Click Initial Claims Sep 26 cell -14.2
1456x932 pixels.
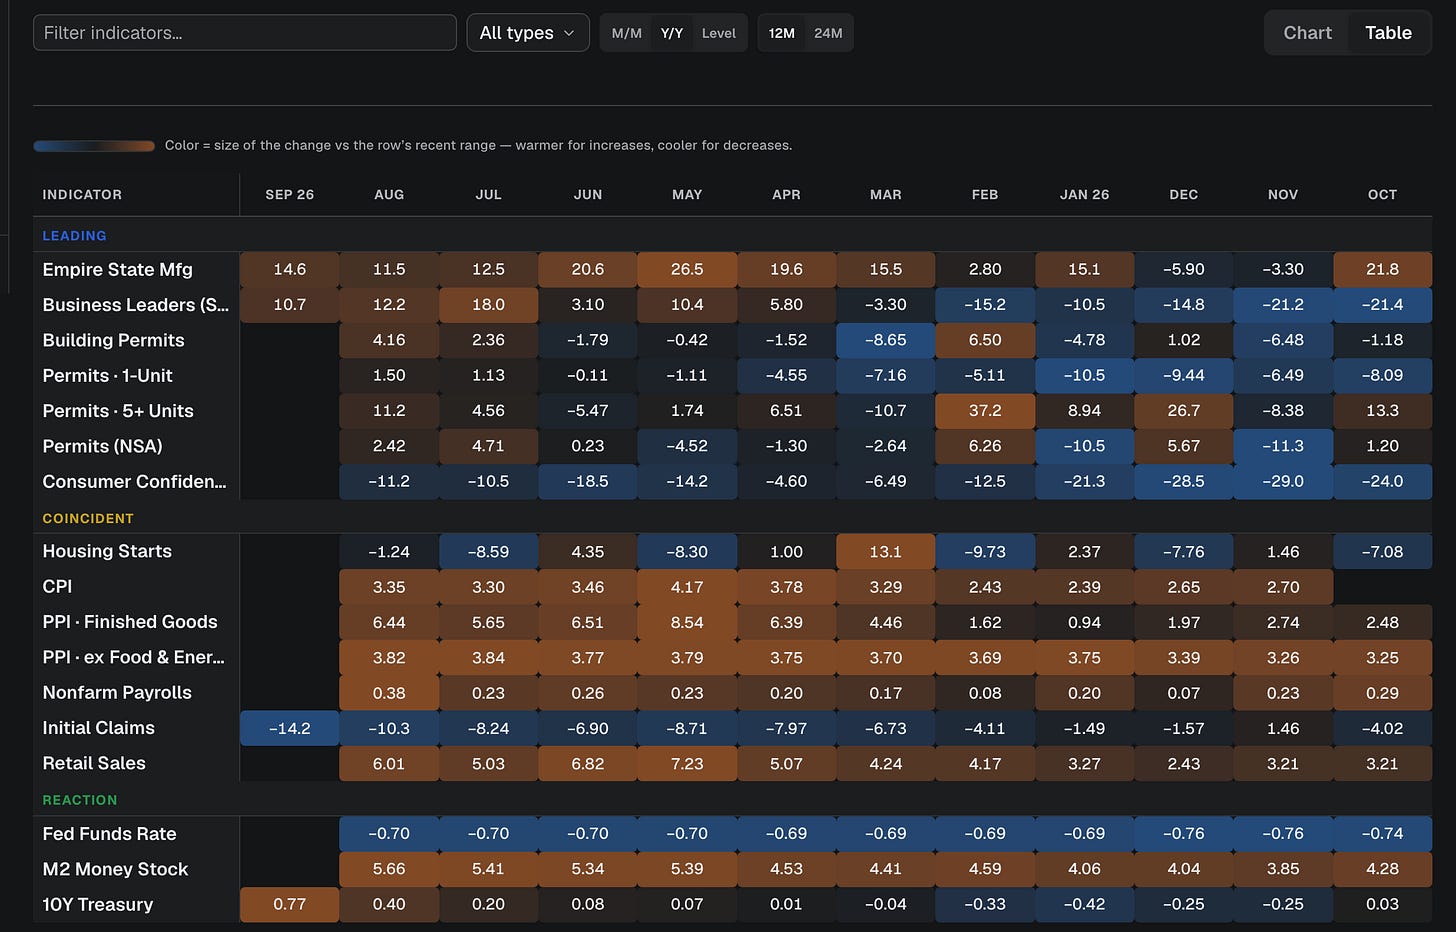click(x=290, y=728)
